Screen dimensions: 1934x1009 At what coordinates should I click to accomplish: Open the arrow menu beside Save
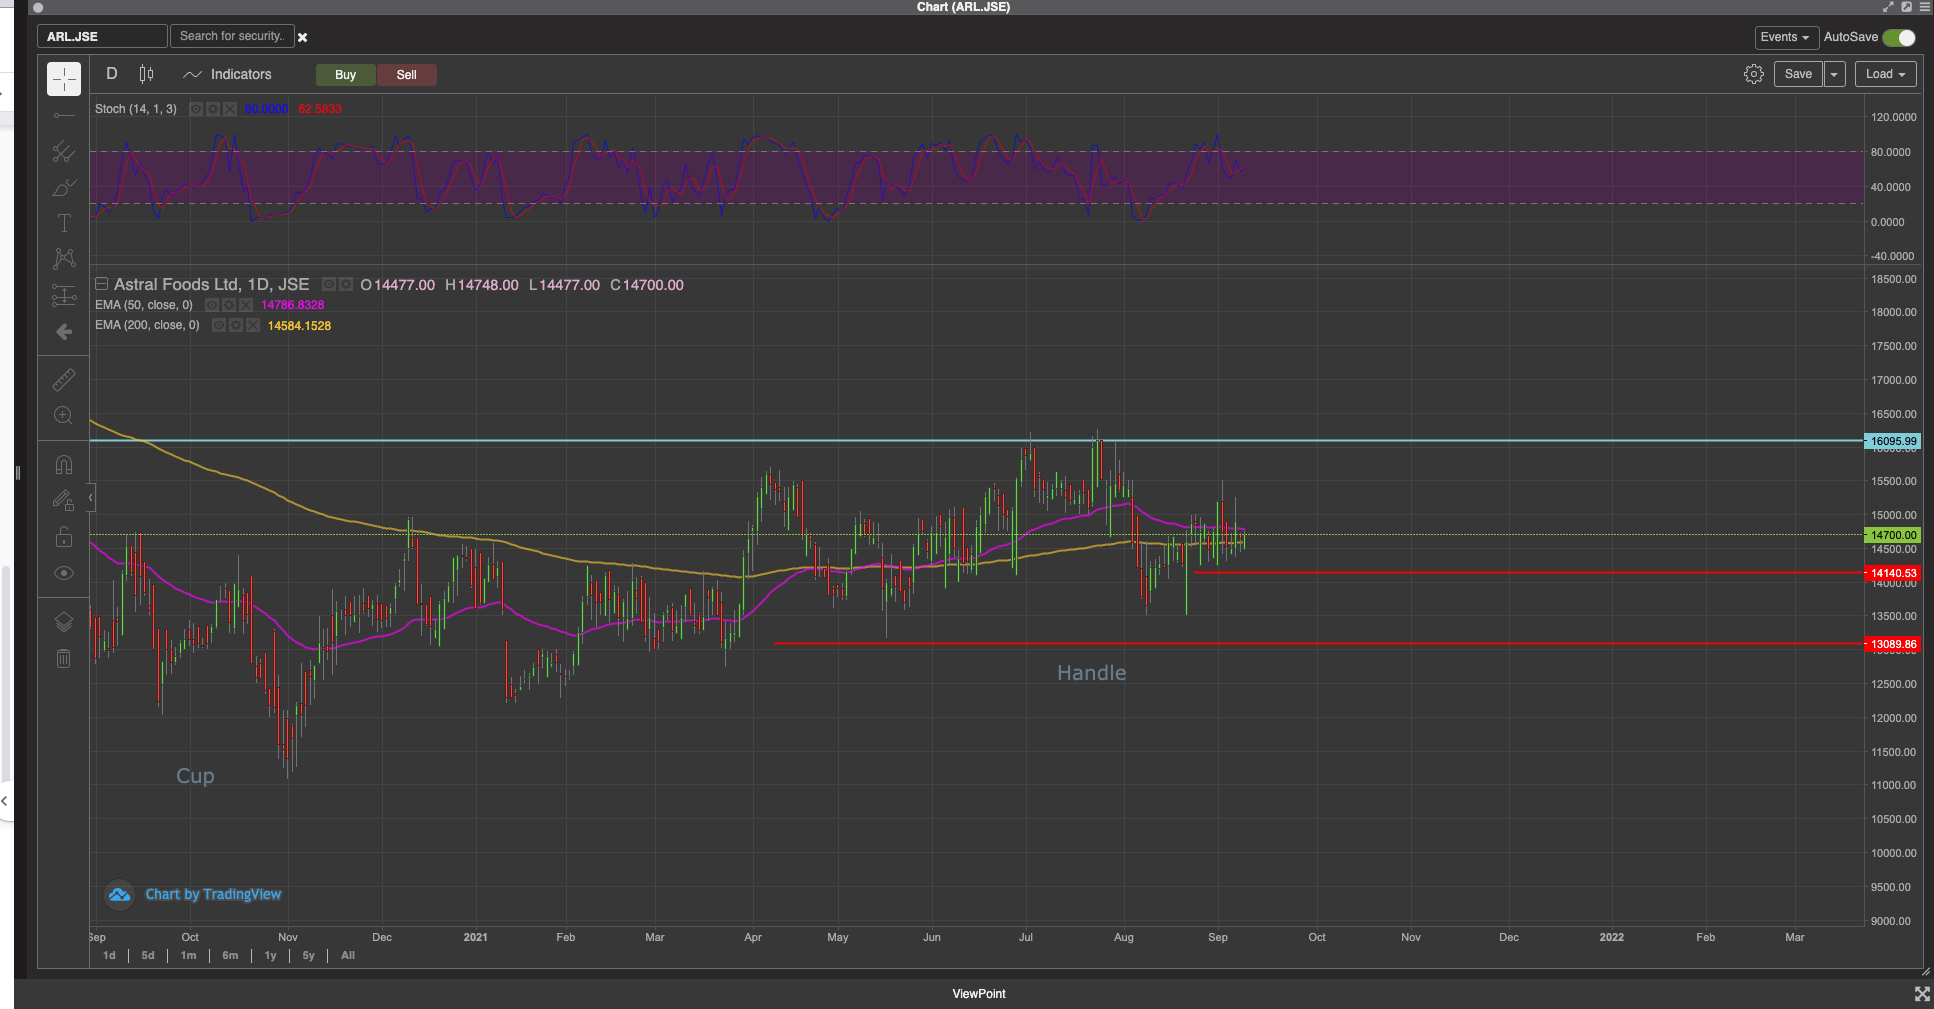tap(1834, 75)
